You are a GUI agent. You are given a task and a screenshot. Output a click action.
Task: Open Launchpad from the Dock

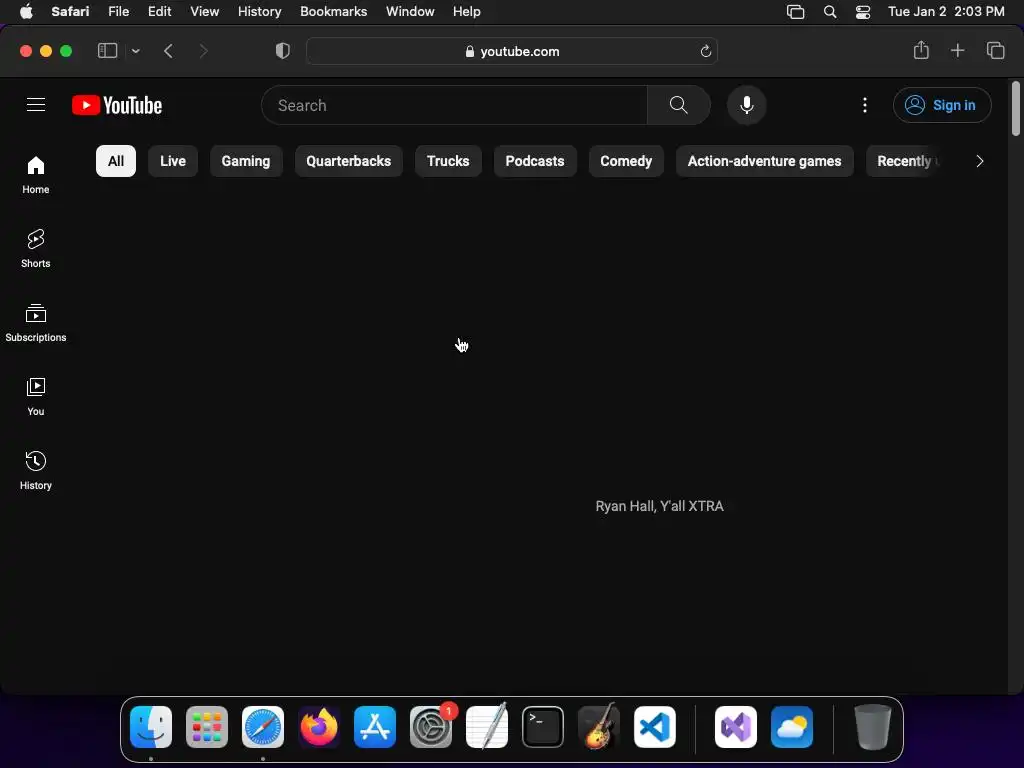(207, 727)
